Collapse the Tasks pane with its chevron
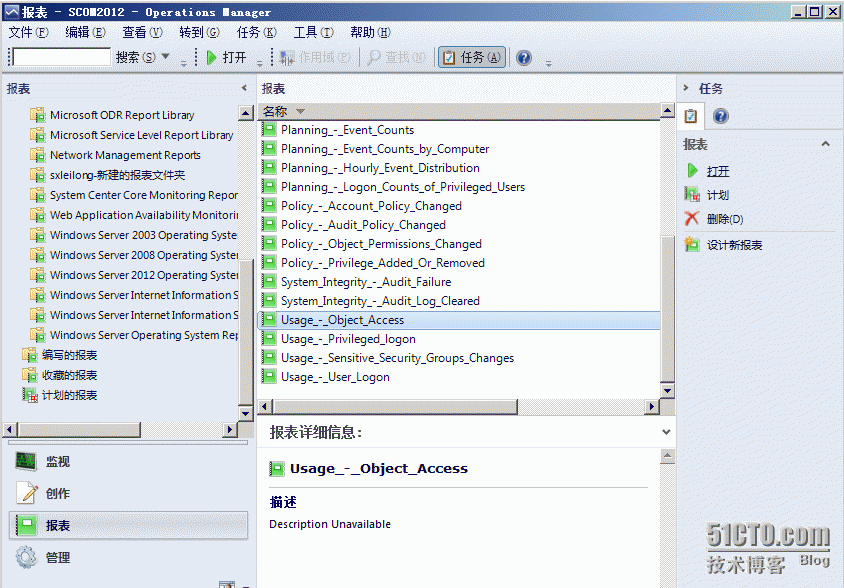Screen dimensions: 844x588 click(x=686, y=88)
